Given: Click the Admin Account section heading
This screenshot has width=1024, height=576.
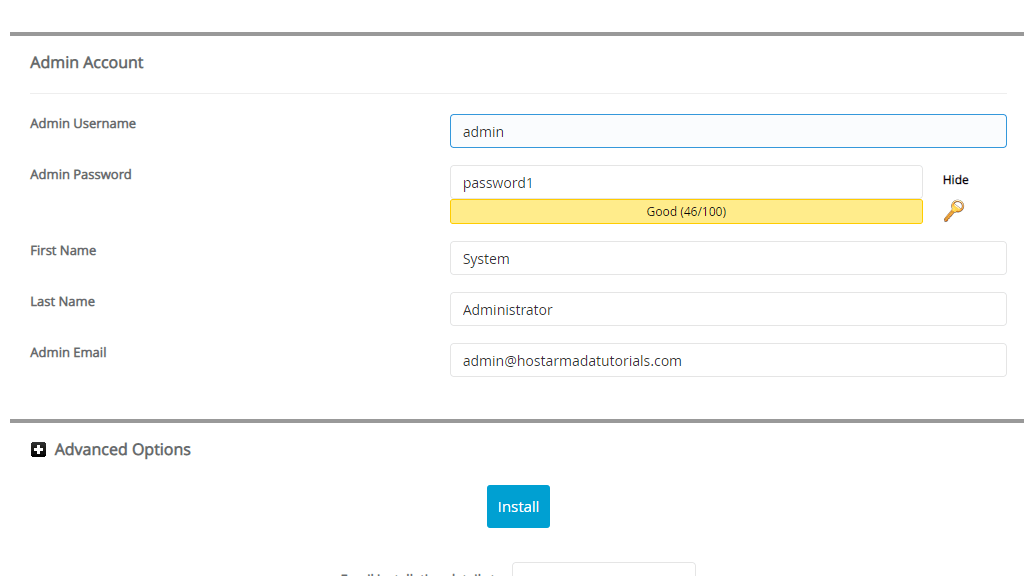Looking at the screenshot, I should 87,63.
